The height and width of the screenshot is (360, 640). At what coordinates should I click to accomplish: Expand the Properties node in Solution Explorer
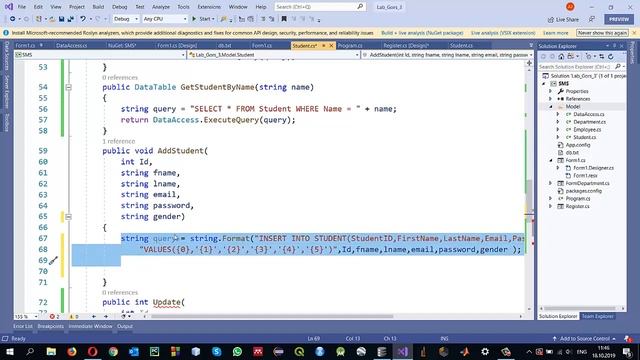550,91
